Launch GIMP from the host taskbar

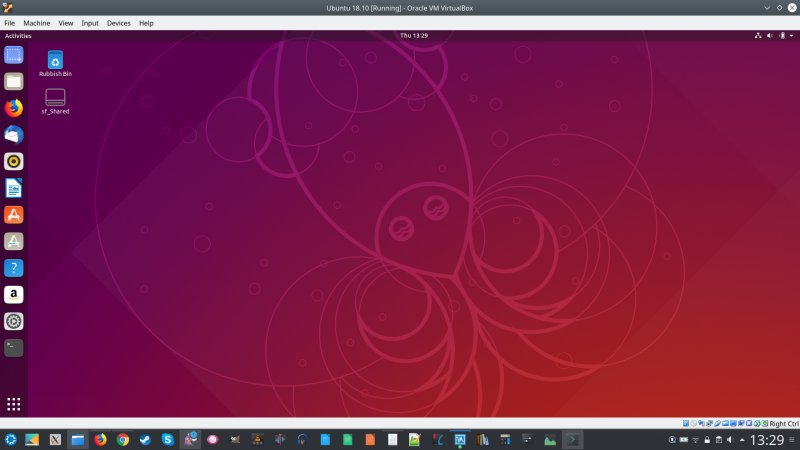[235, 439]
